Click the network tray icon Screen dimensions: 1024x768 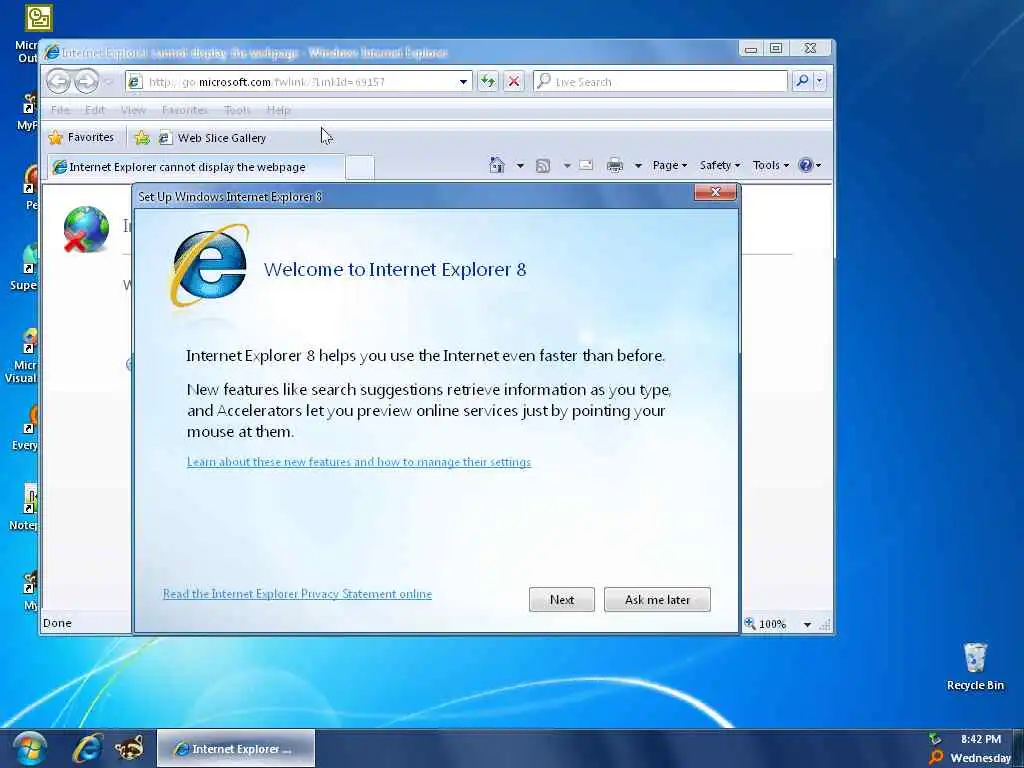coord(935,739)
